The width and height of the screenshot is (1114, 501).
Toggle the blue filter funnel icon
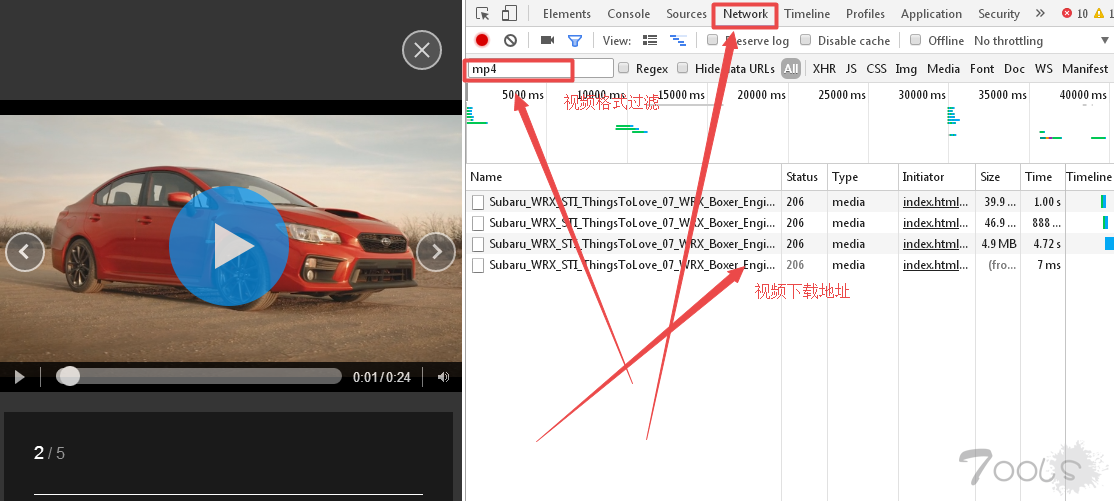pyautogui.click(x=575, y=41)
